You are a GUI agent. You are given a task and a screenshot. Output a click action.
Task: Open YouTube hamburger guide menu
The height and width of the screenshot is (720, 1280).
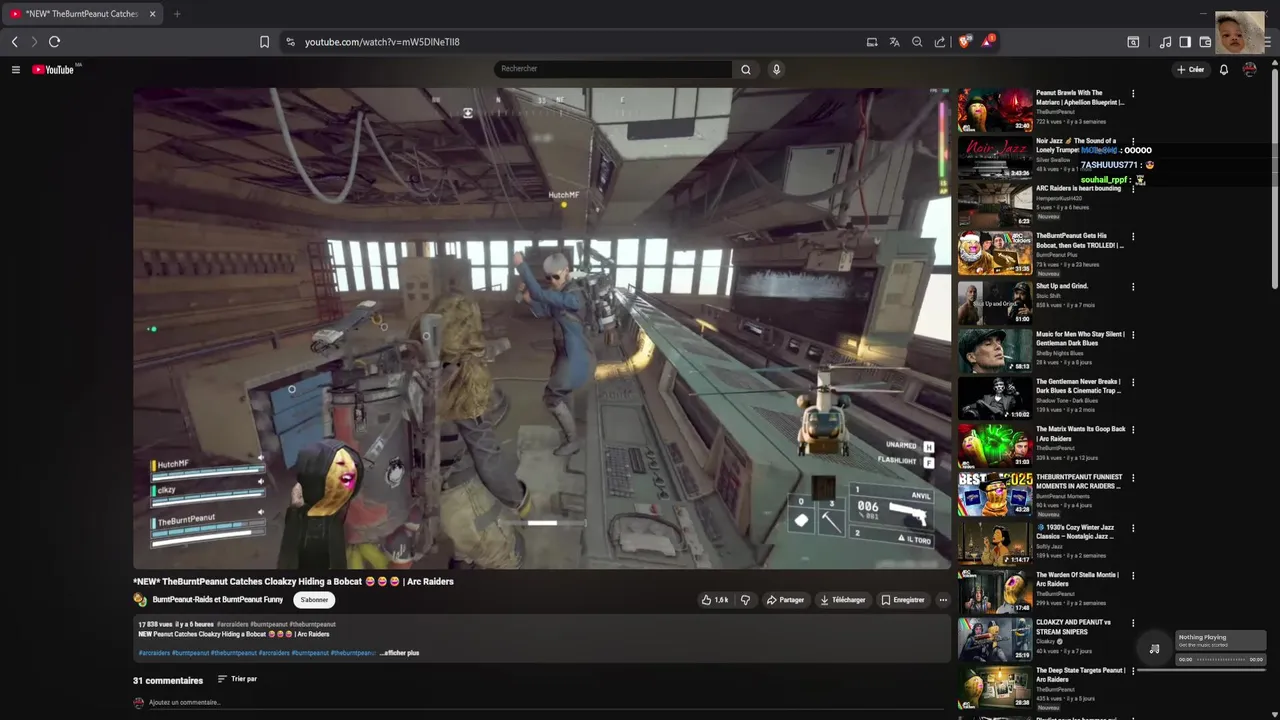pos(16,70)
